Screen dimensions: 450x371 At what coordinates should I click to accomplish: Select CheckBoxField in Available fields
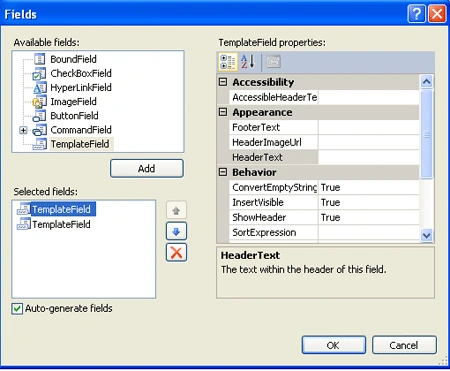(x=81, y=73)
